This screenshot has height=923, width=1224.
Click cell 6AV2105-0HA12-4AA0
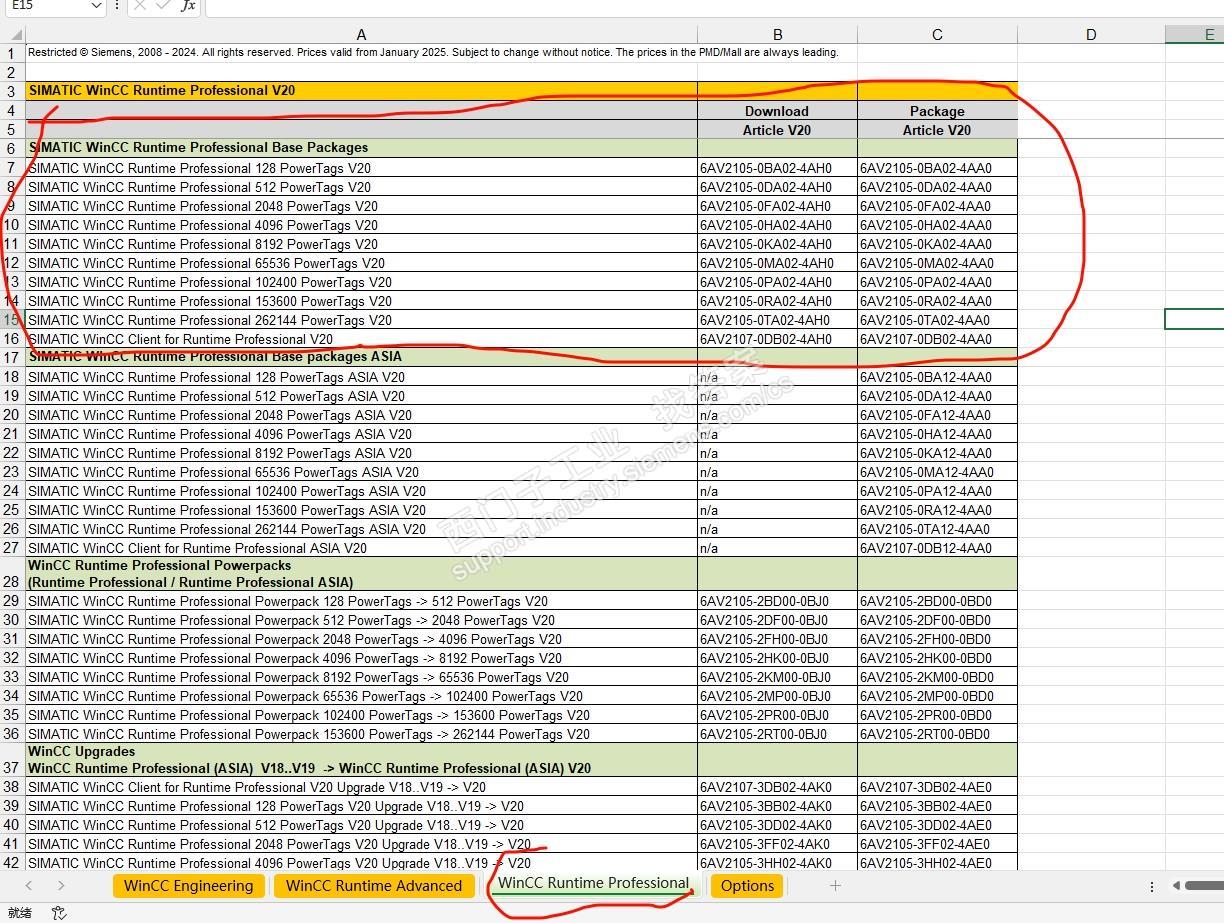937,434
